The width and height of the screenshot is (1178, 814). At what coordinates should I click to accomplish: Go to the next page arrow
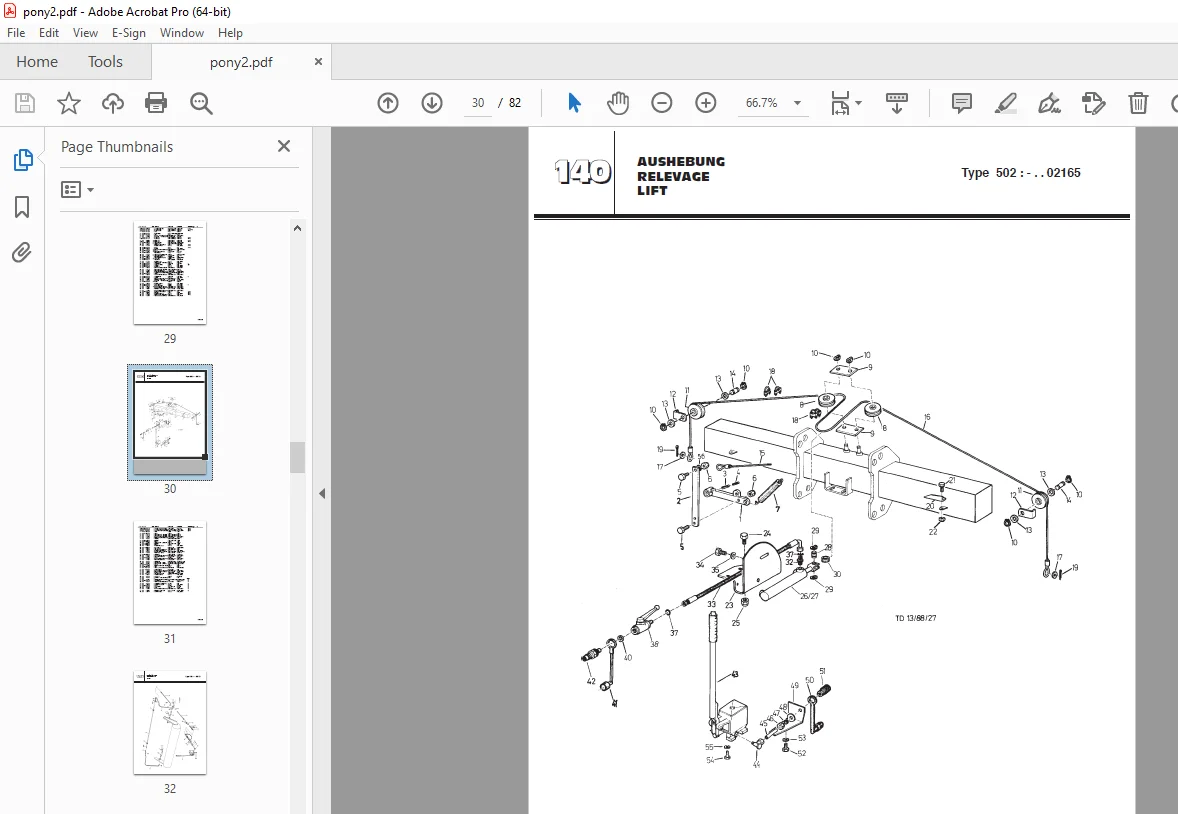[432, 103]
